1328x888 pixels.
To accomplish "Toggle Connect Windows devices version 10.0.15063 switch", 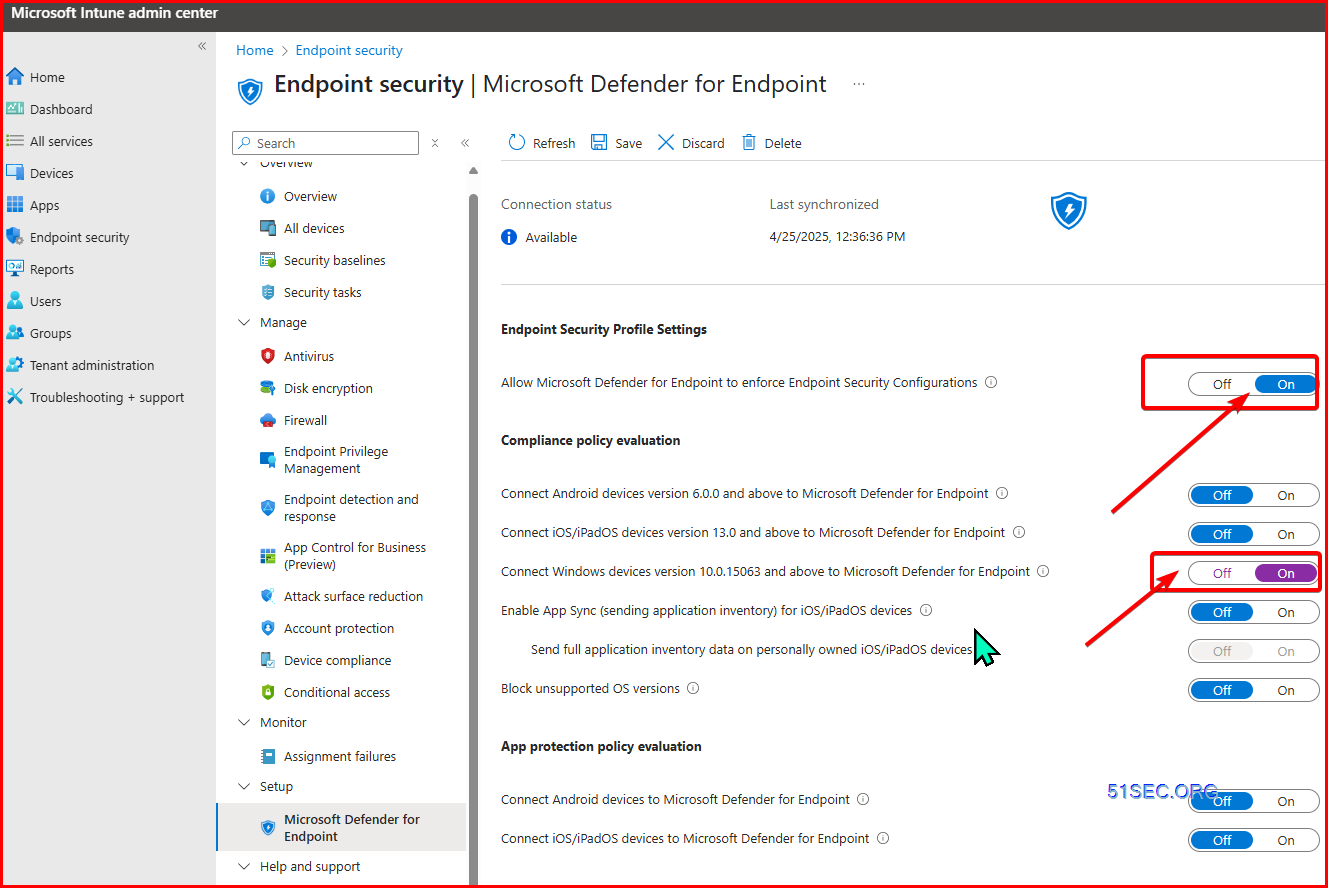I will tap(1254, 573).
